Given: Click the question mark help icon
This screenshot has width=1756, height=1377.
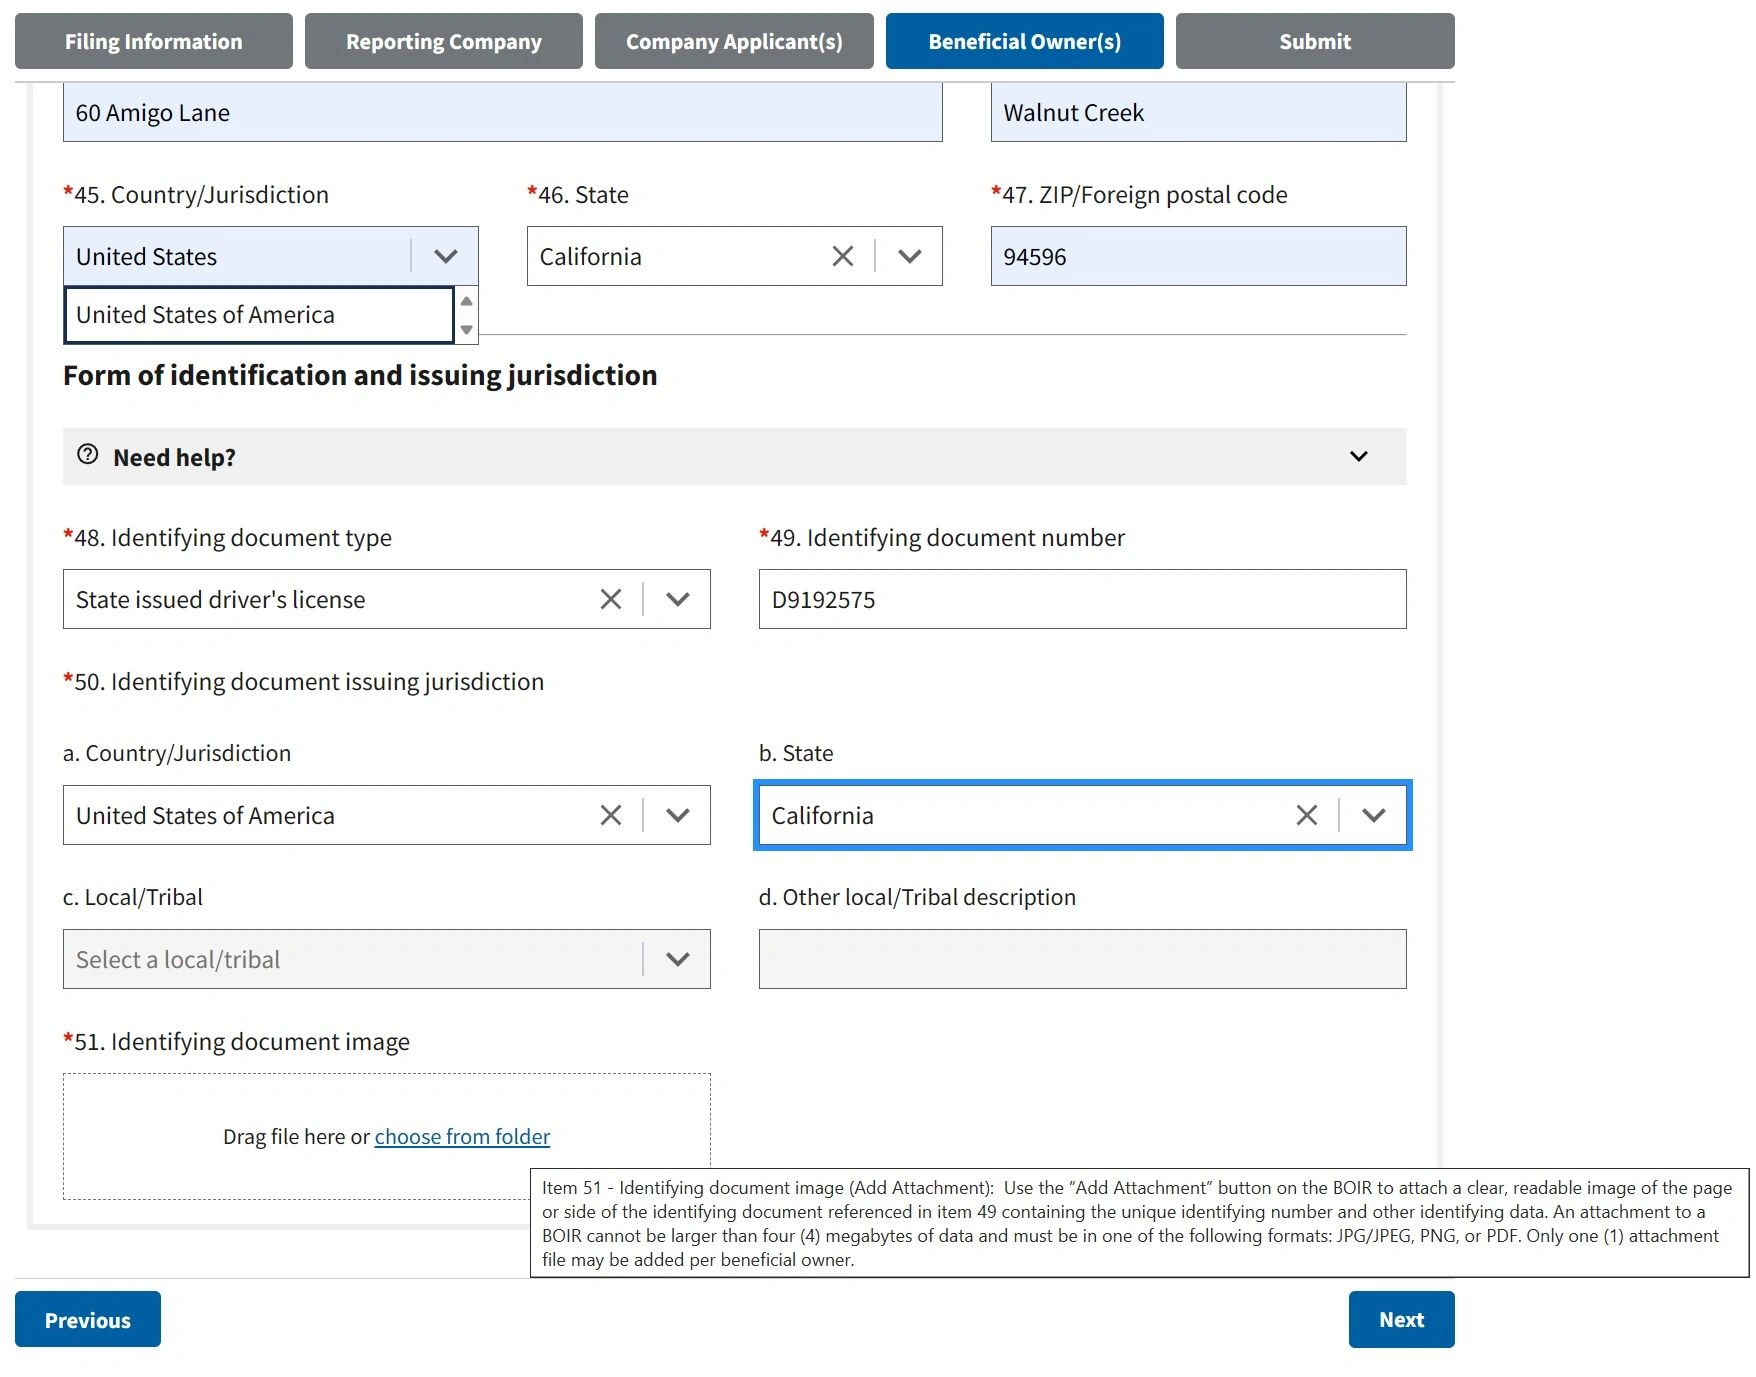Looking at the screenshot, I should pyautogui.click(x=87, y=455).
